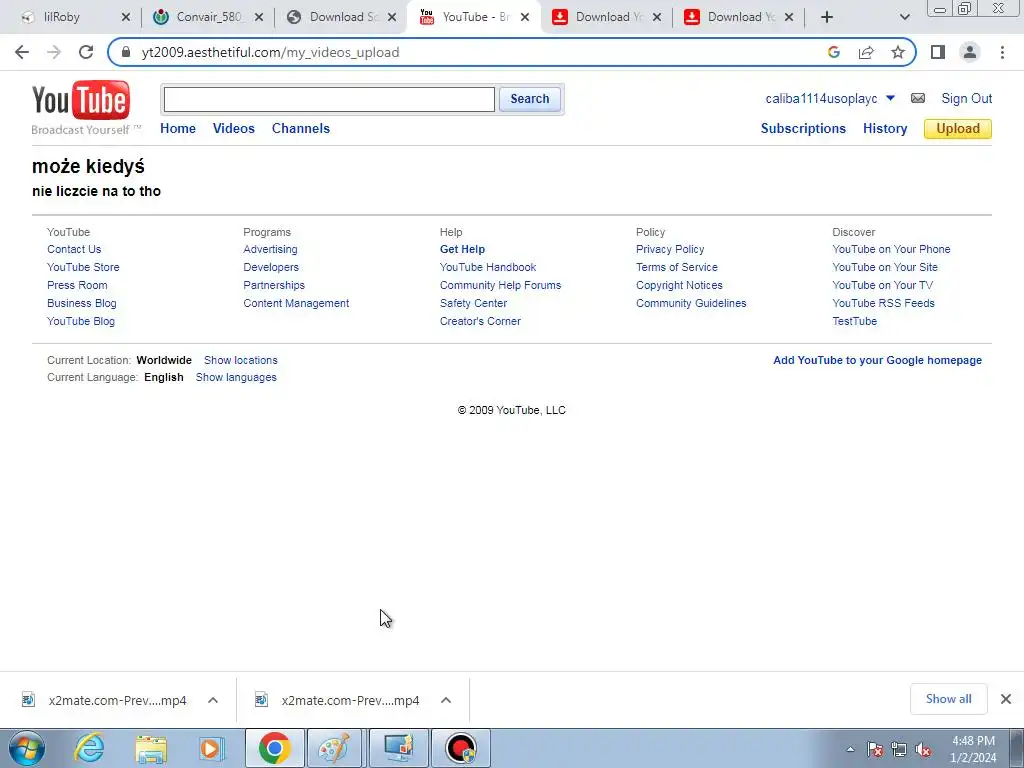Reload the page with the refresh icon

[86, 52]
